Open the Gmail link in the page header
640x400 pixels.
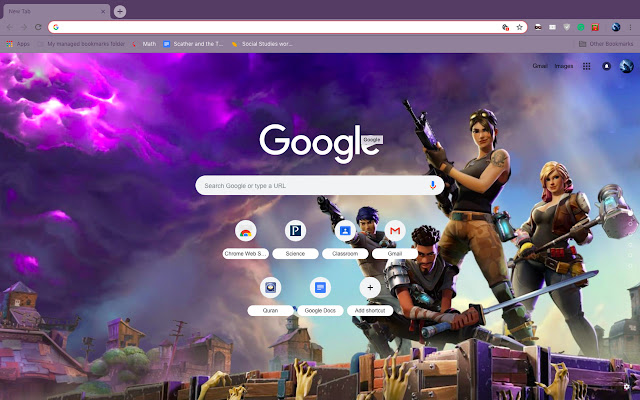[x=540, y=66]
